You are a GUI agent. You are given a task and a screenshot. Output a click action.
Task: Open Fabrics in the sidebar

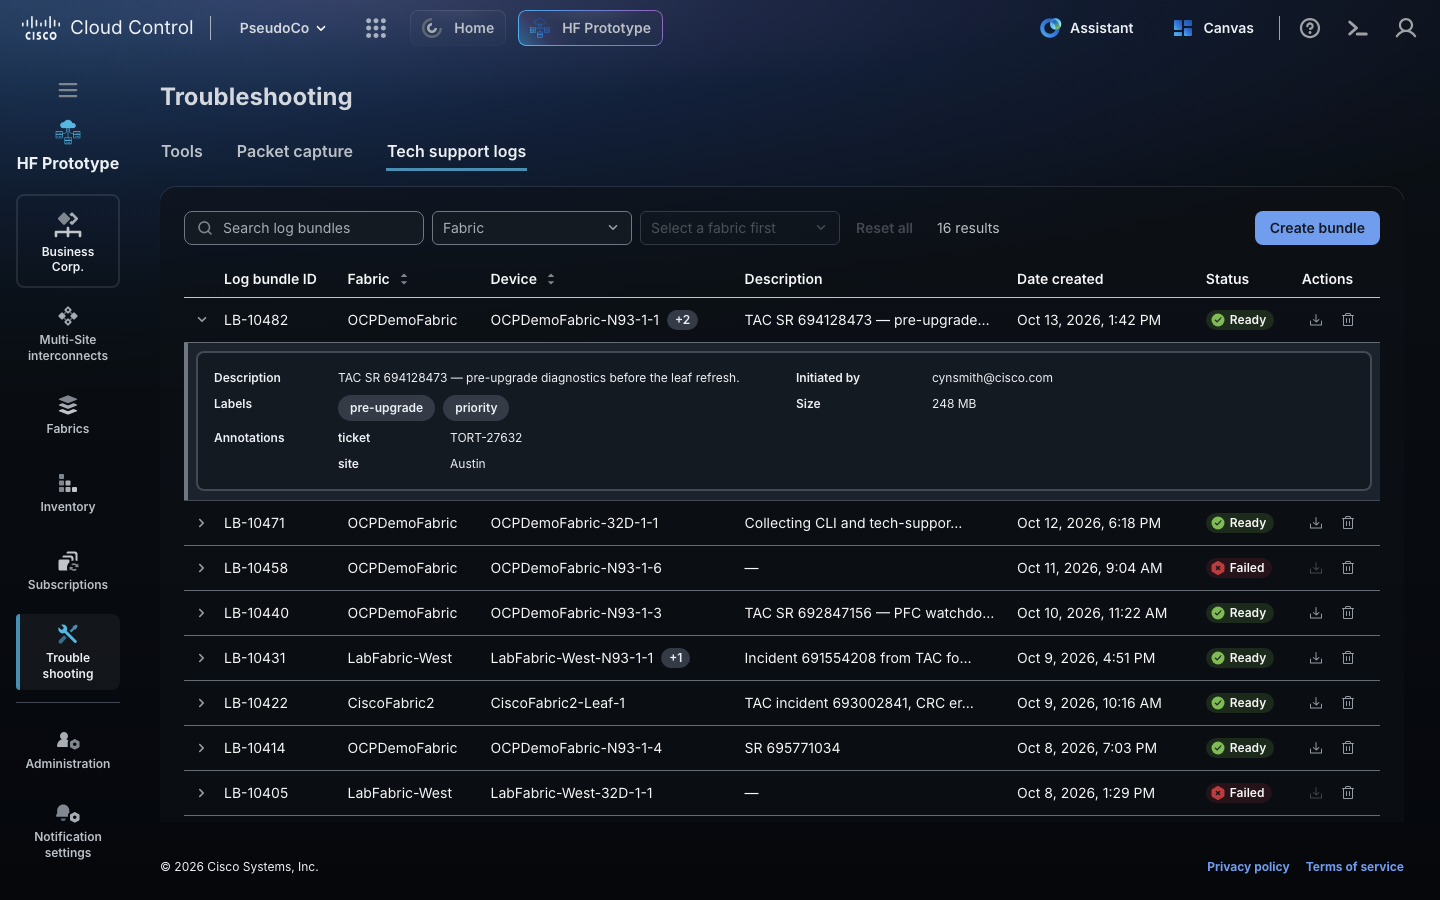point(68,415)
